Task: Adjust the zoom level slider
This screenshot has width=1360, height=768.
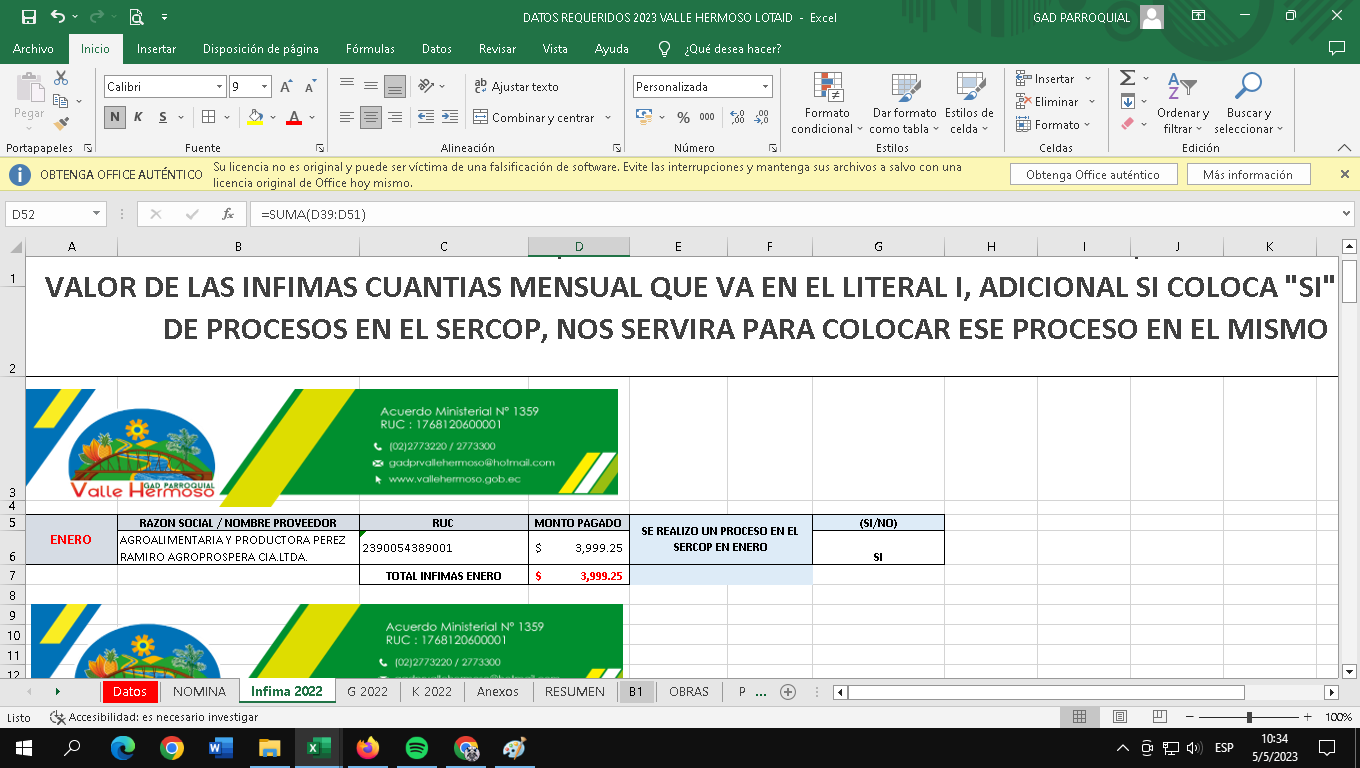Action: click(1249, 717)
